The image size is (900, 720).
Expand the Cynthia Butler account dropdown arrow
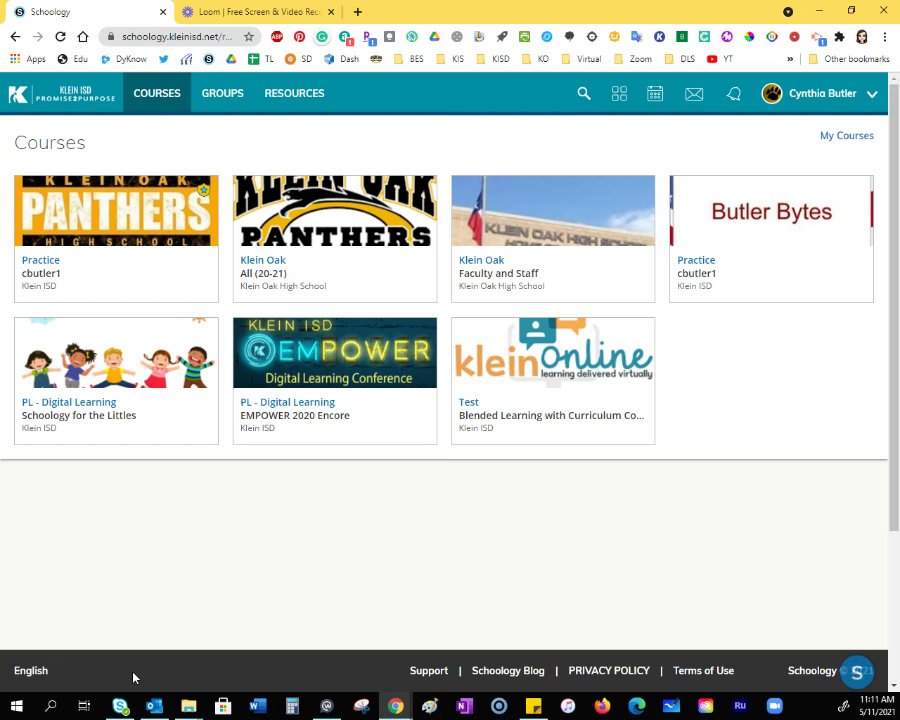click(x=872, y=94)
